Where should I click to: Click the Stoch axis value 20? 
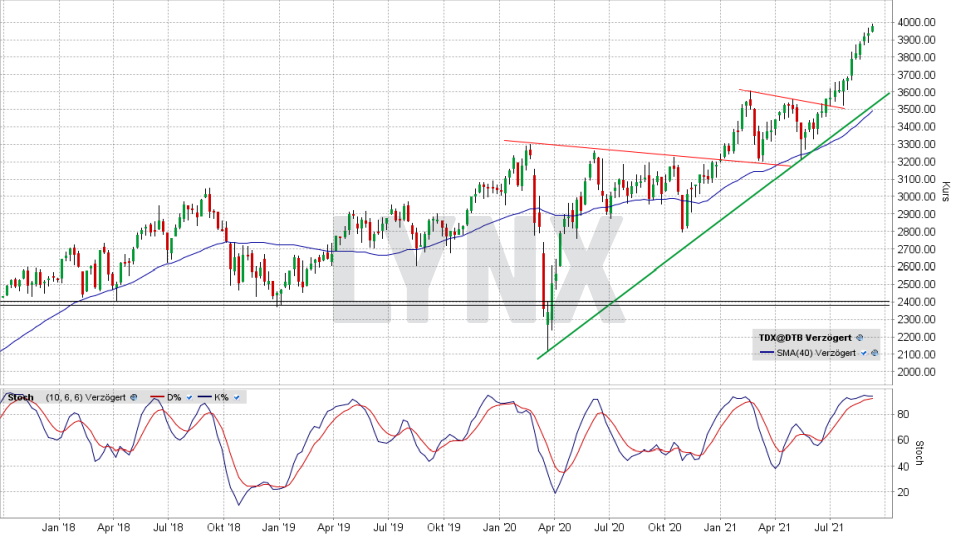pos(903,492)
